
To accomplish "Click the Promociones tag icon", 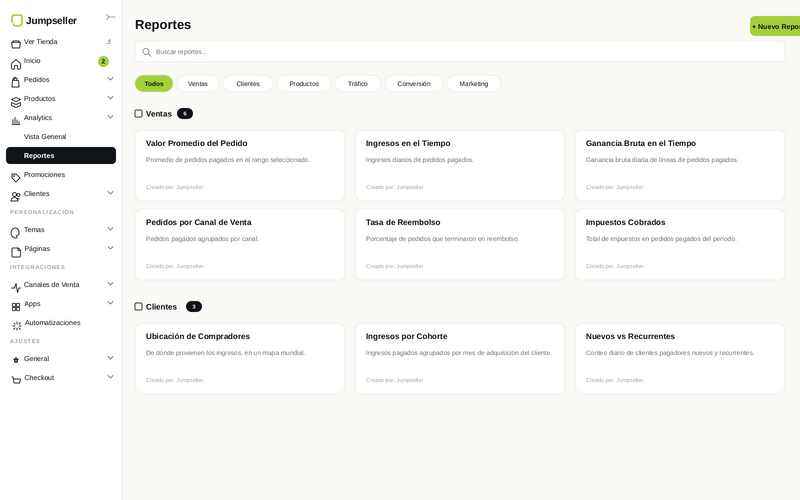I will pyautogui.click(x=16, y=178).
